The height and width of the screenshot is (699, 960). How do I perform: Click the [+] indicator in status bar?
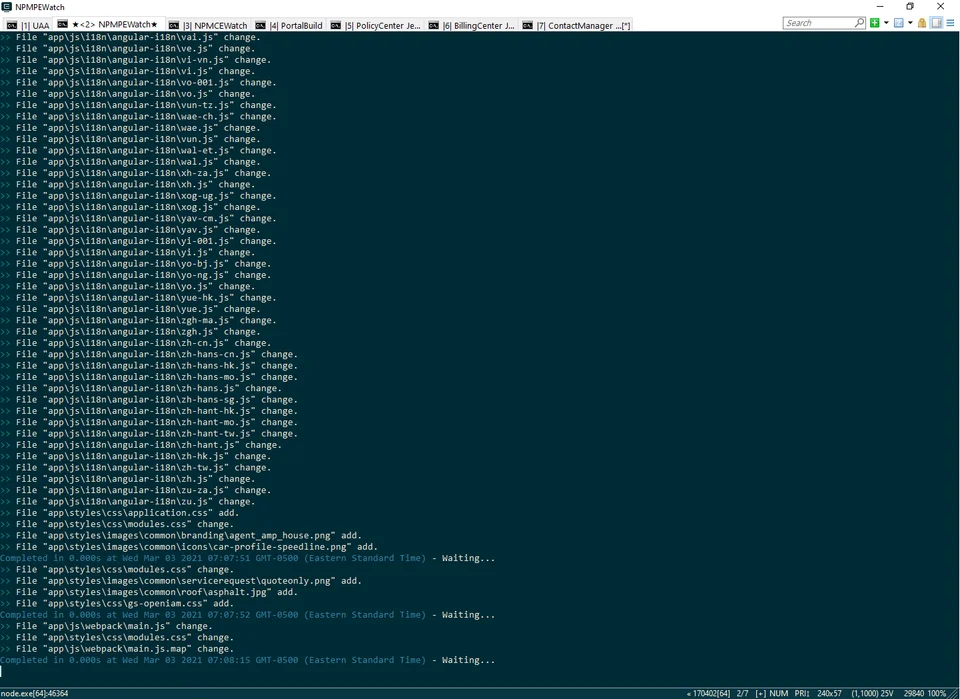[x=760, y=693]
